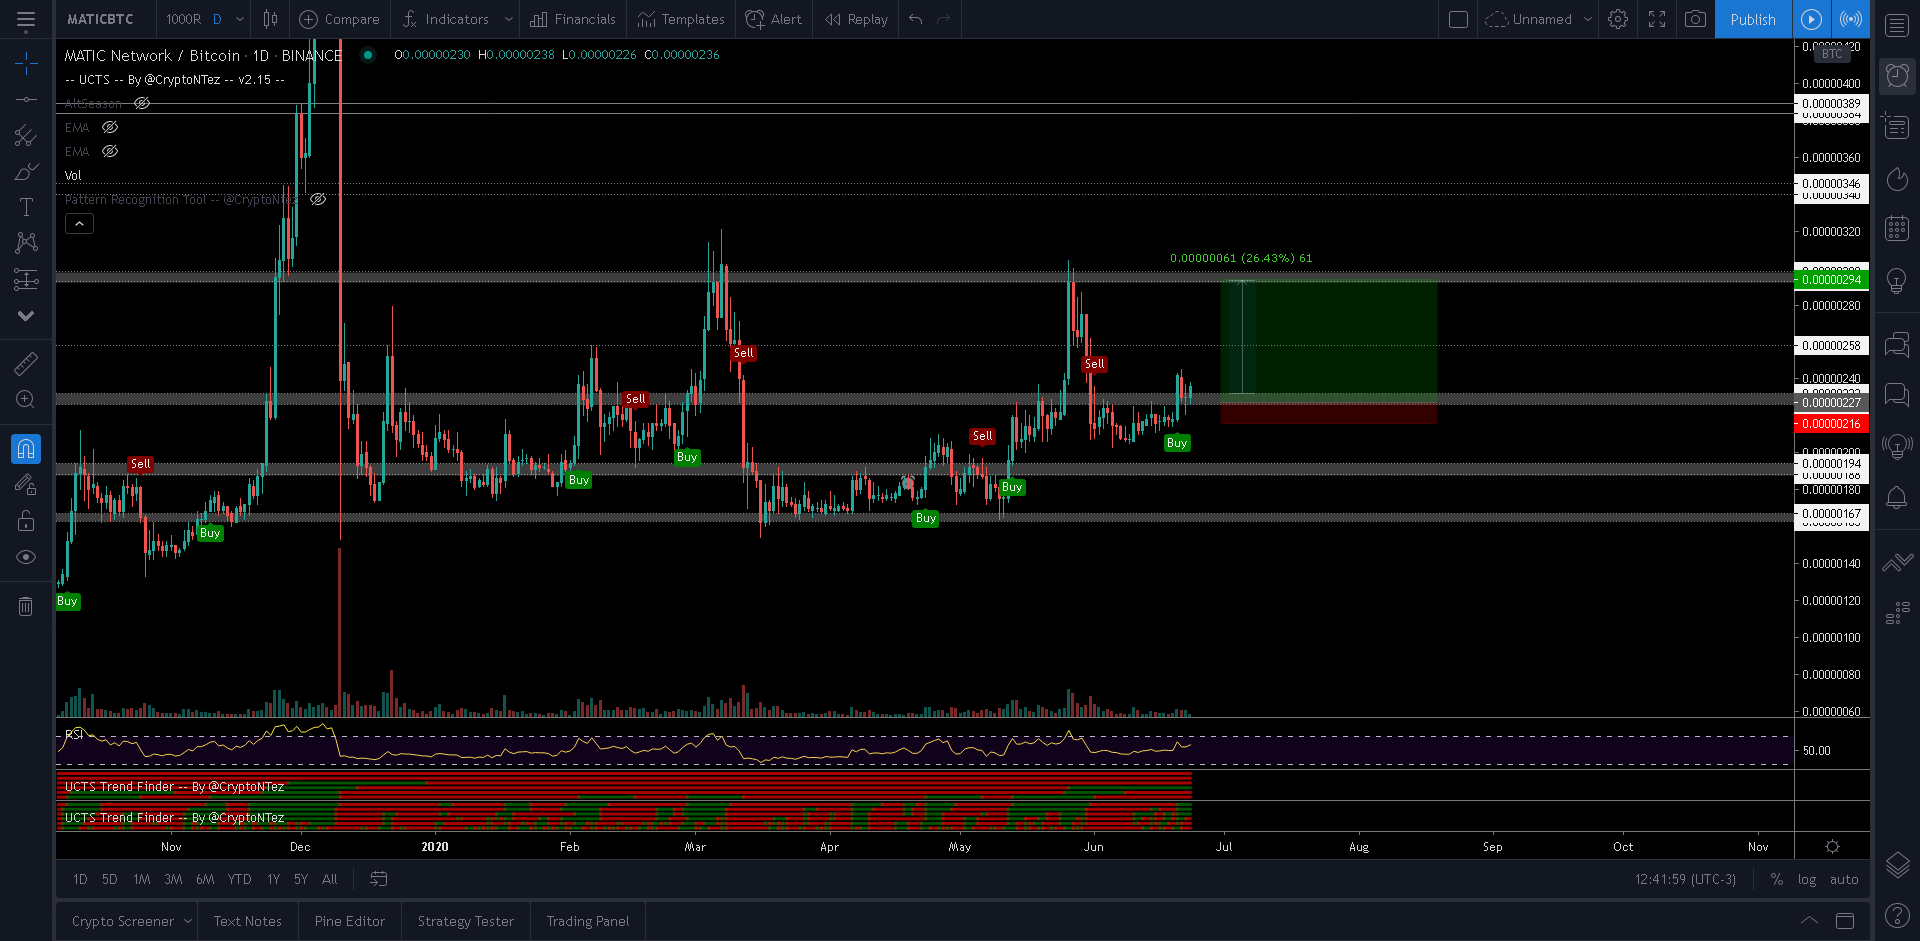Switch to Strategy Tester tab
This screenshot has height=941, width=1920.
click(465, 921)
